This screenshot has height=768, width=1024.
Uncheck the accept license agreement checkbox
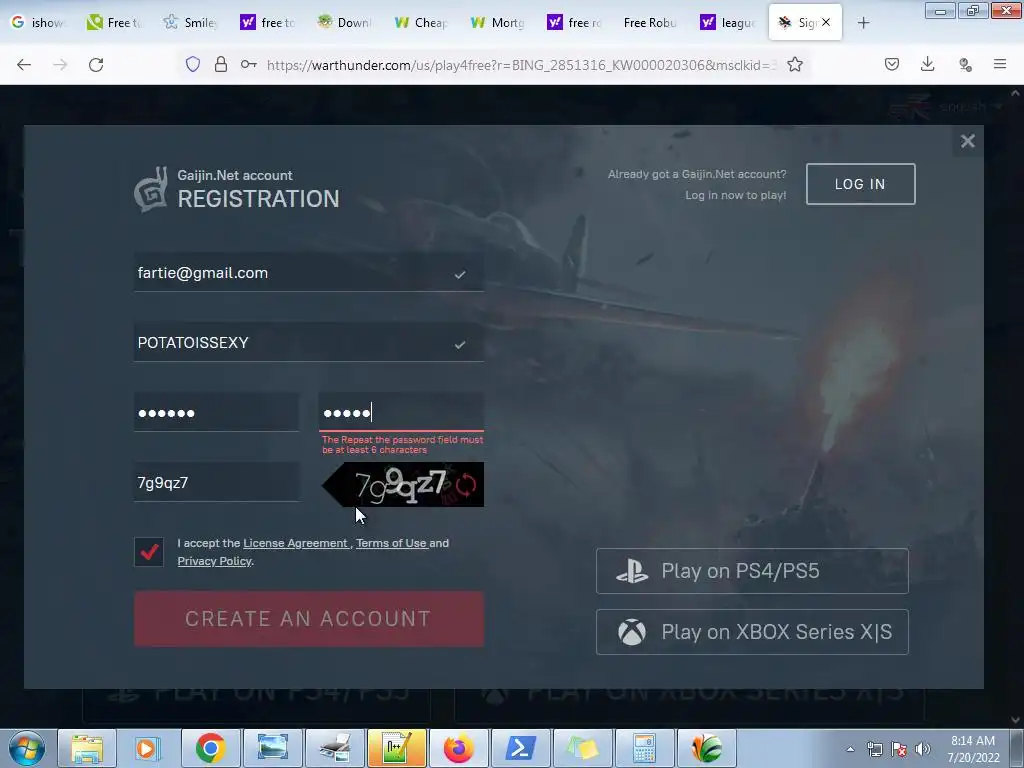(x=149, y=552)
